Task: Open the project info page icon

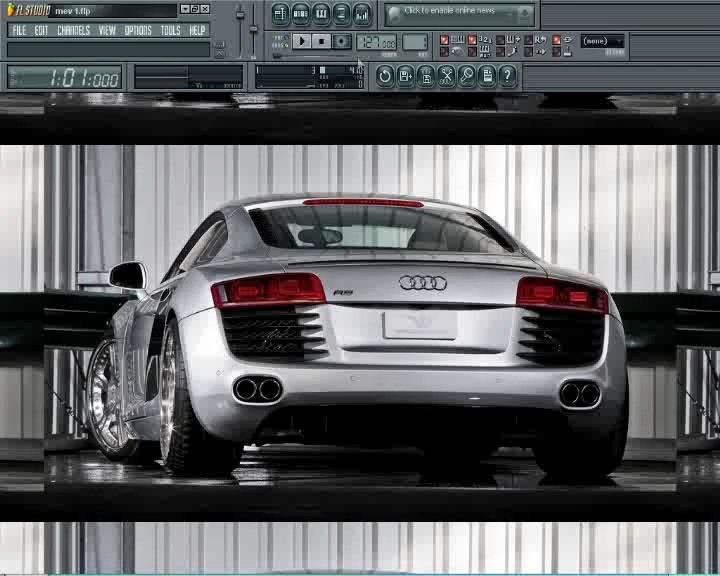Action: point(487,76)
